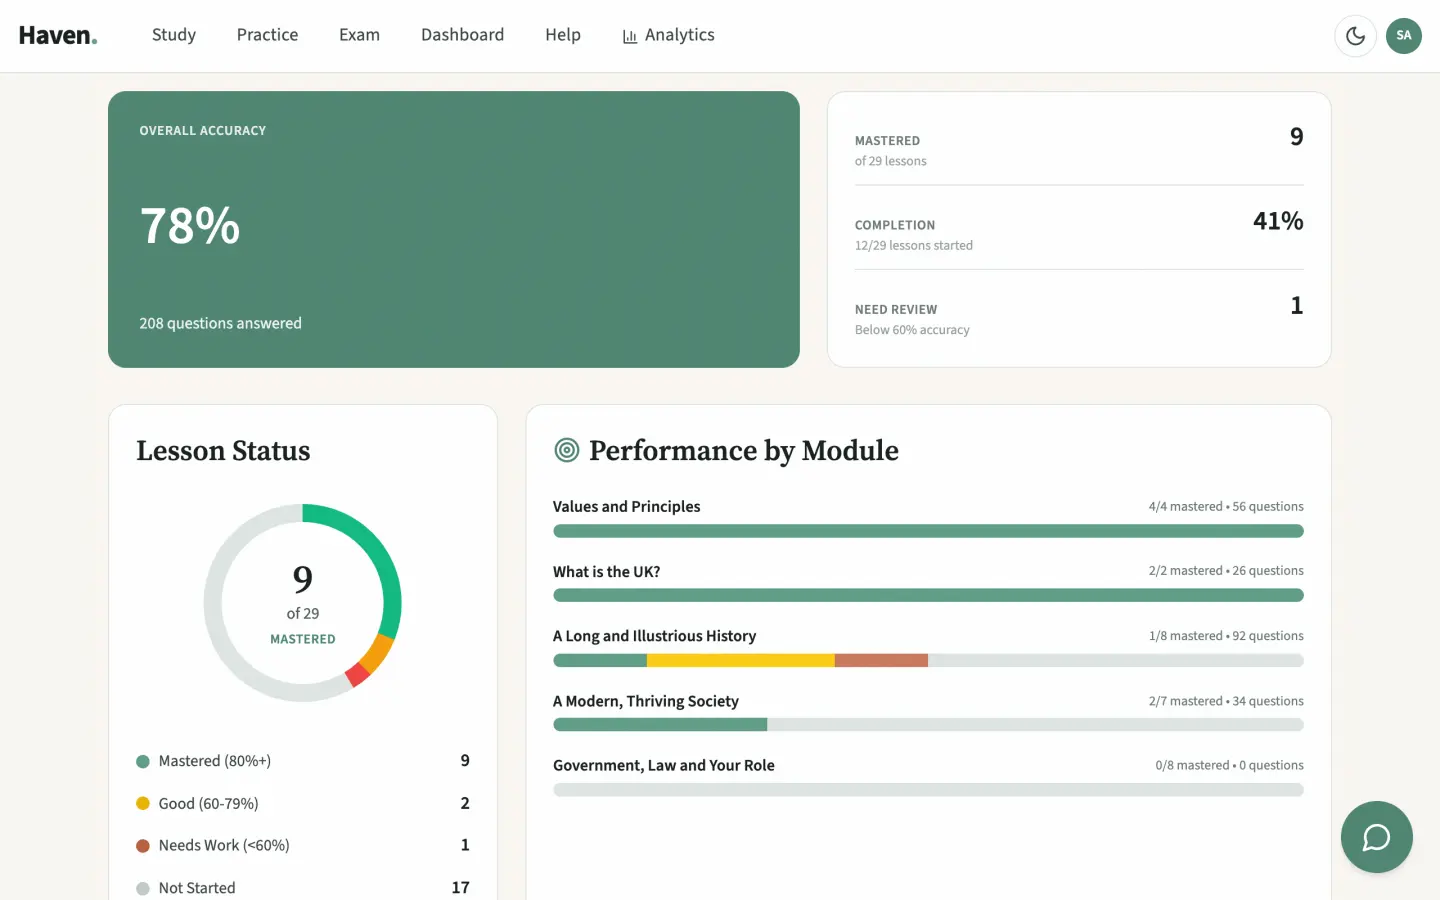Click the donut chart center showing 9 of 29
This screenshot has height=900, width=1440.
click(x=303, y=603)
